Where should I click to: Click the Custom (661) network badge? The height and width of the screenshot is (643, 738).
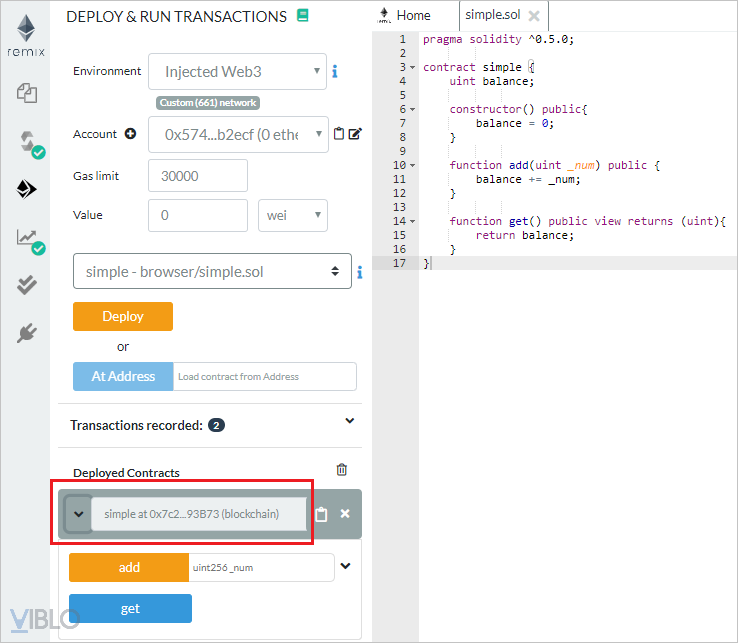[x=208, y=103]
